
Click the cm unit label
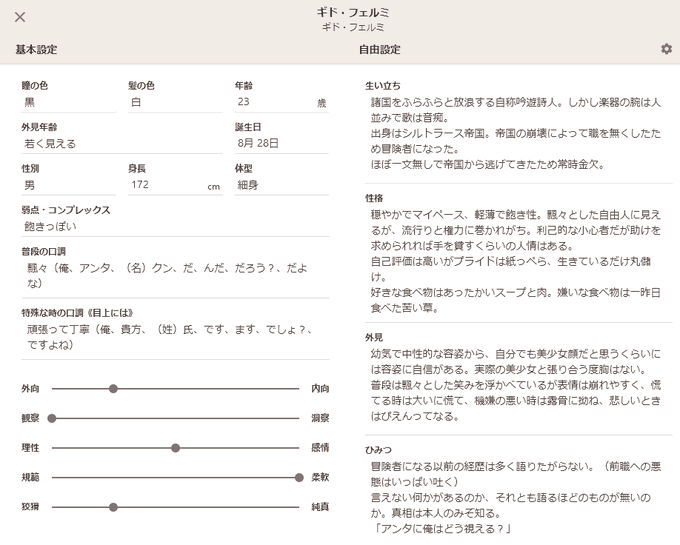click(213, 187)
